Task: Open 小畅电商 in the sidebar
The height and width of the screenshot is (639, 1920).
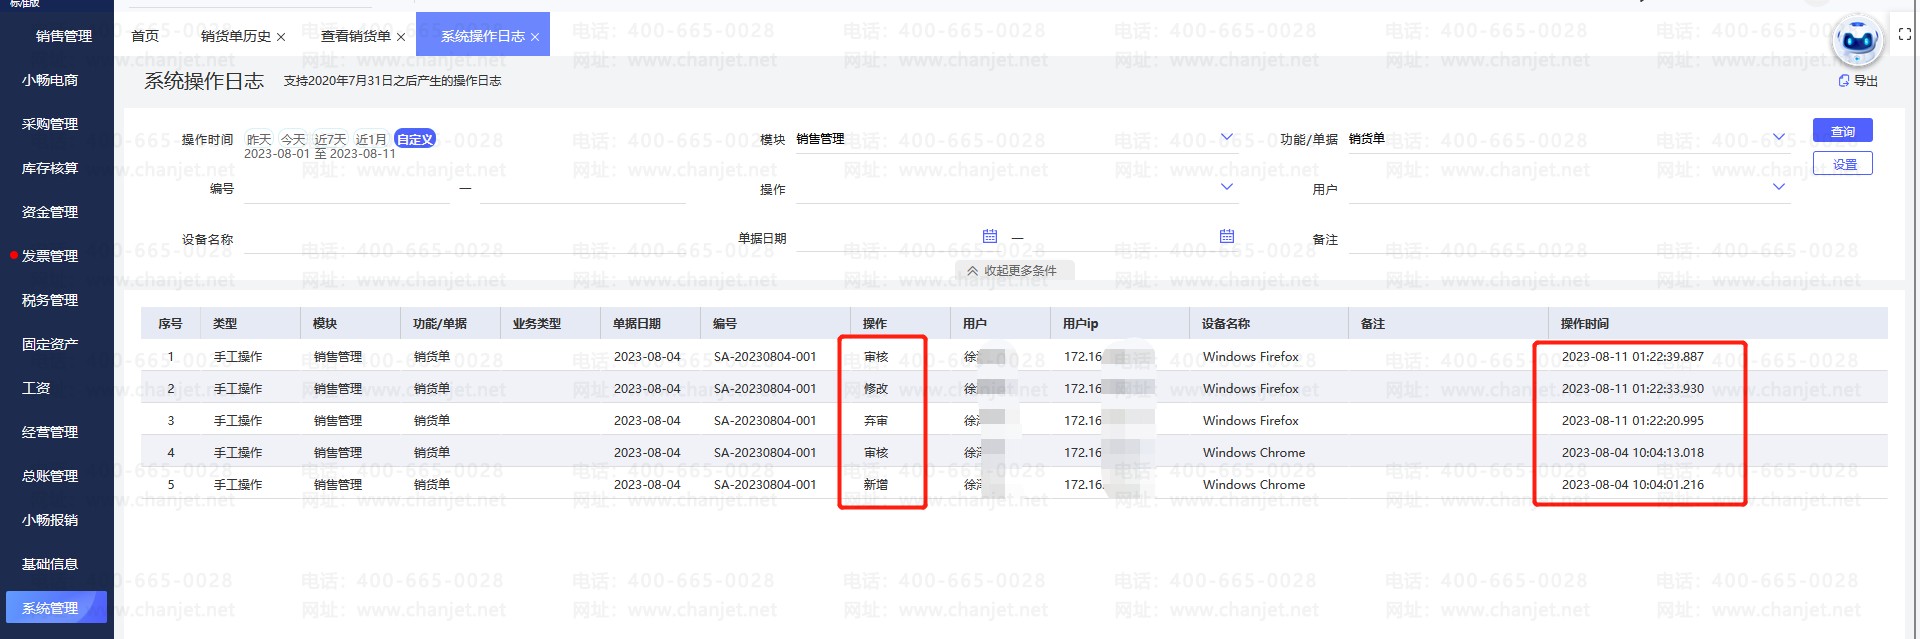Action: (x=50, y=80)
